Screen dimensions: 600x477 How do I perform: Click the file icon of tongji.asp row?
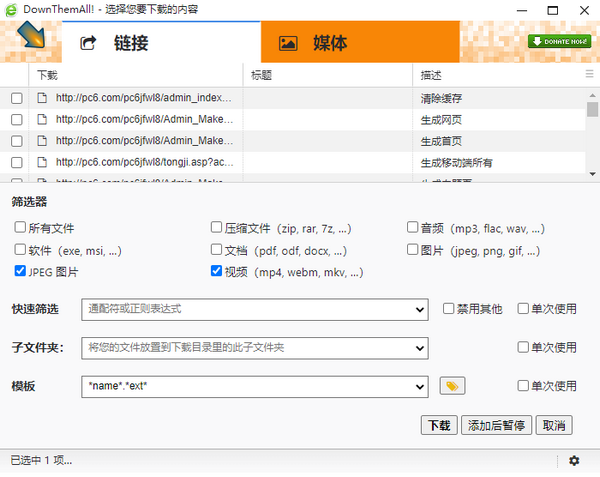tap(42, 162)
